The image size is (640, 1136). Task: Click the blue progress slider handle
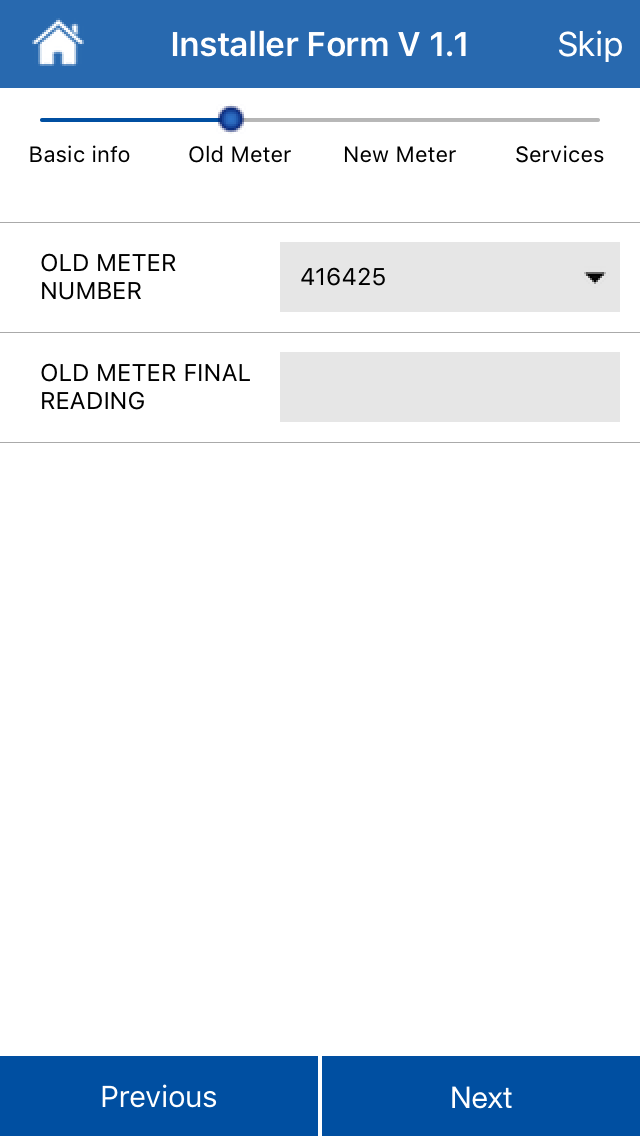(231, 120)
